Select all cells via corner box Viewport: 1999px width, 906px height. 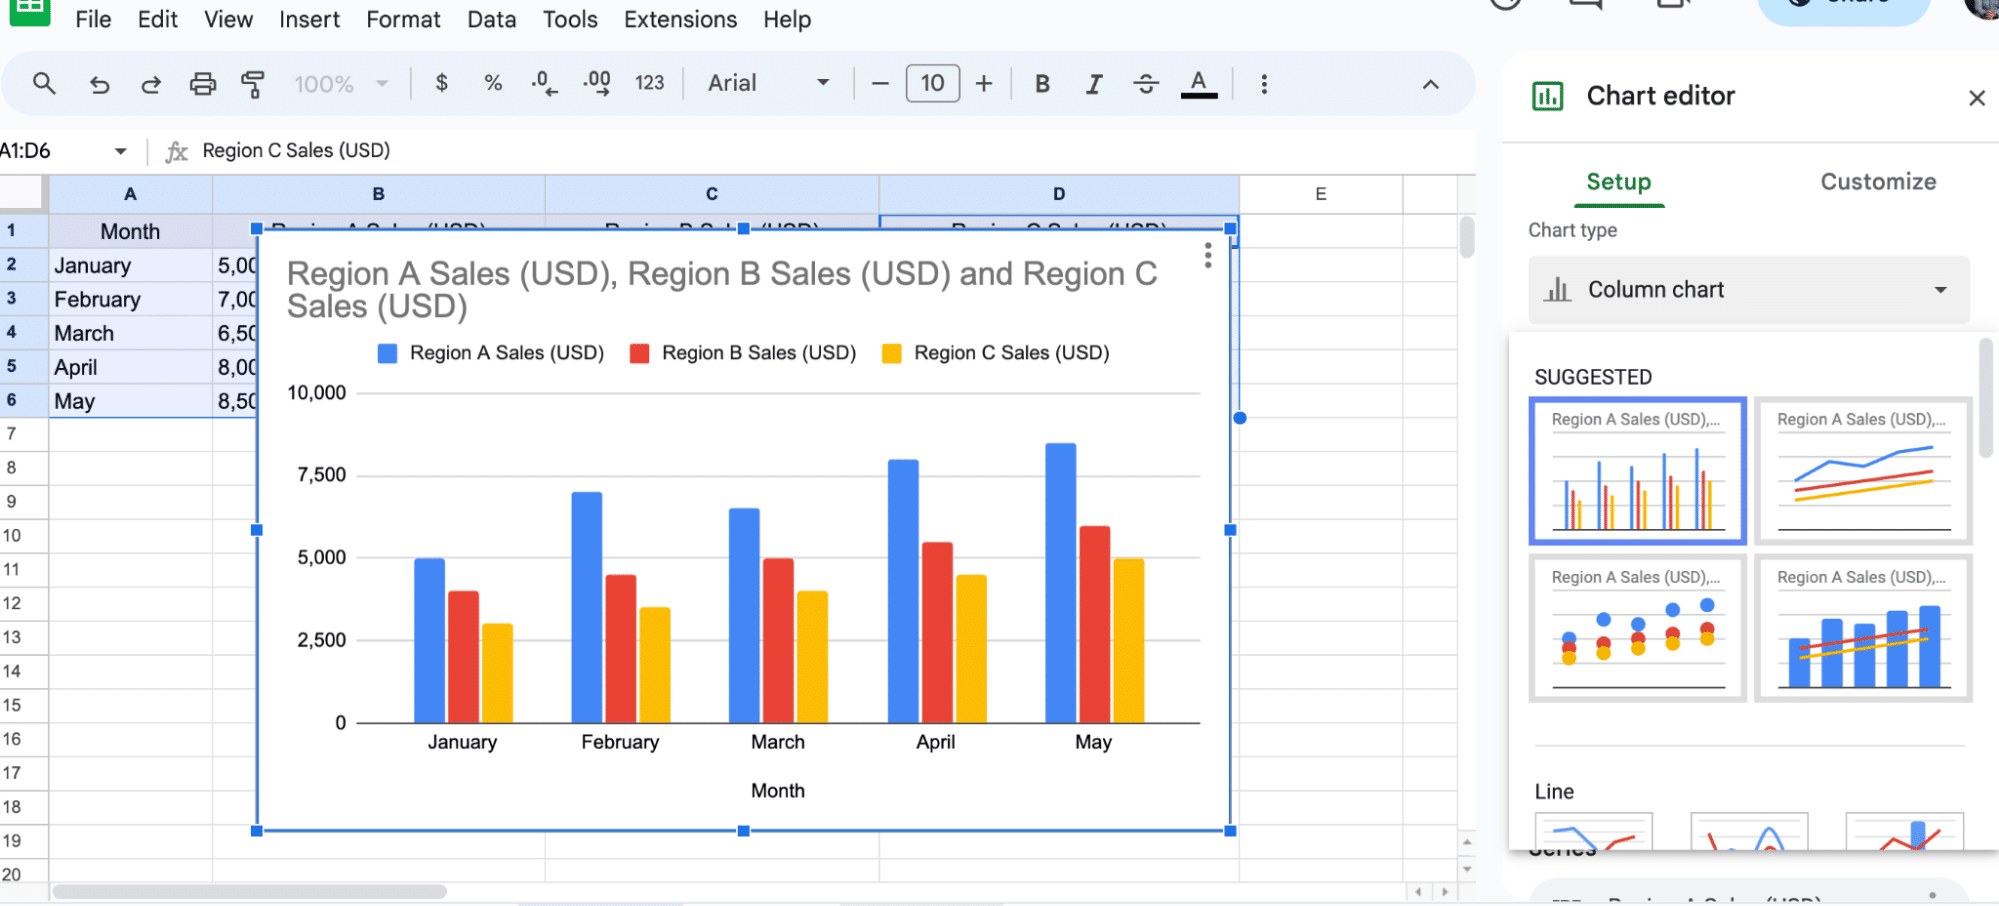[x=23, y=193]
